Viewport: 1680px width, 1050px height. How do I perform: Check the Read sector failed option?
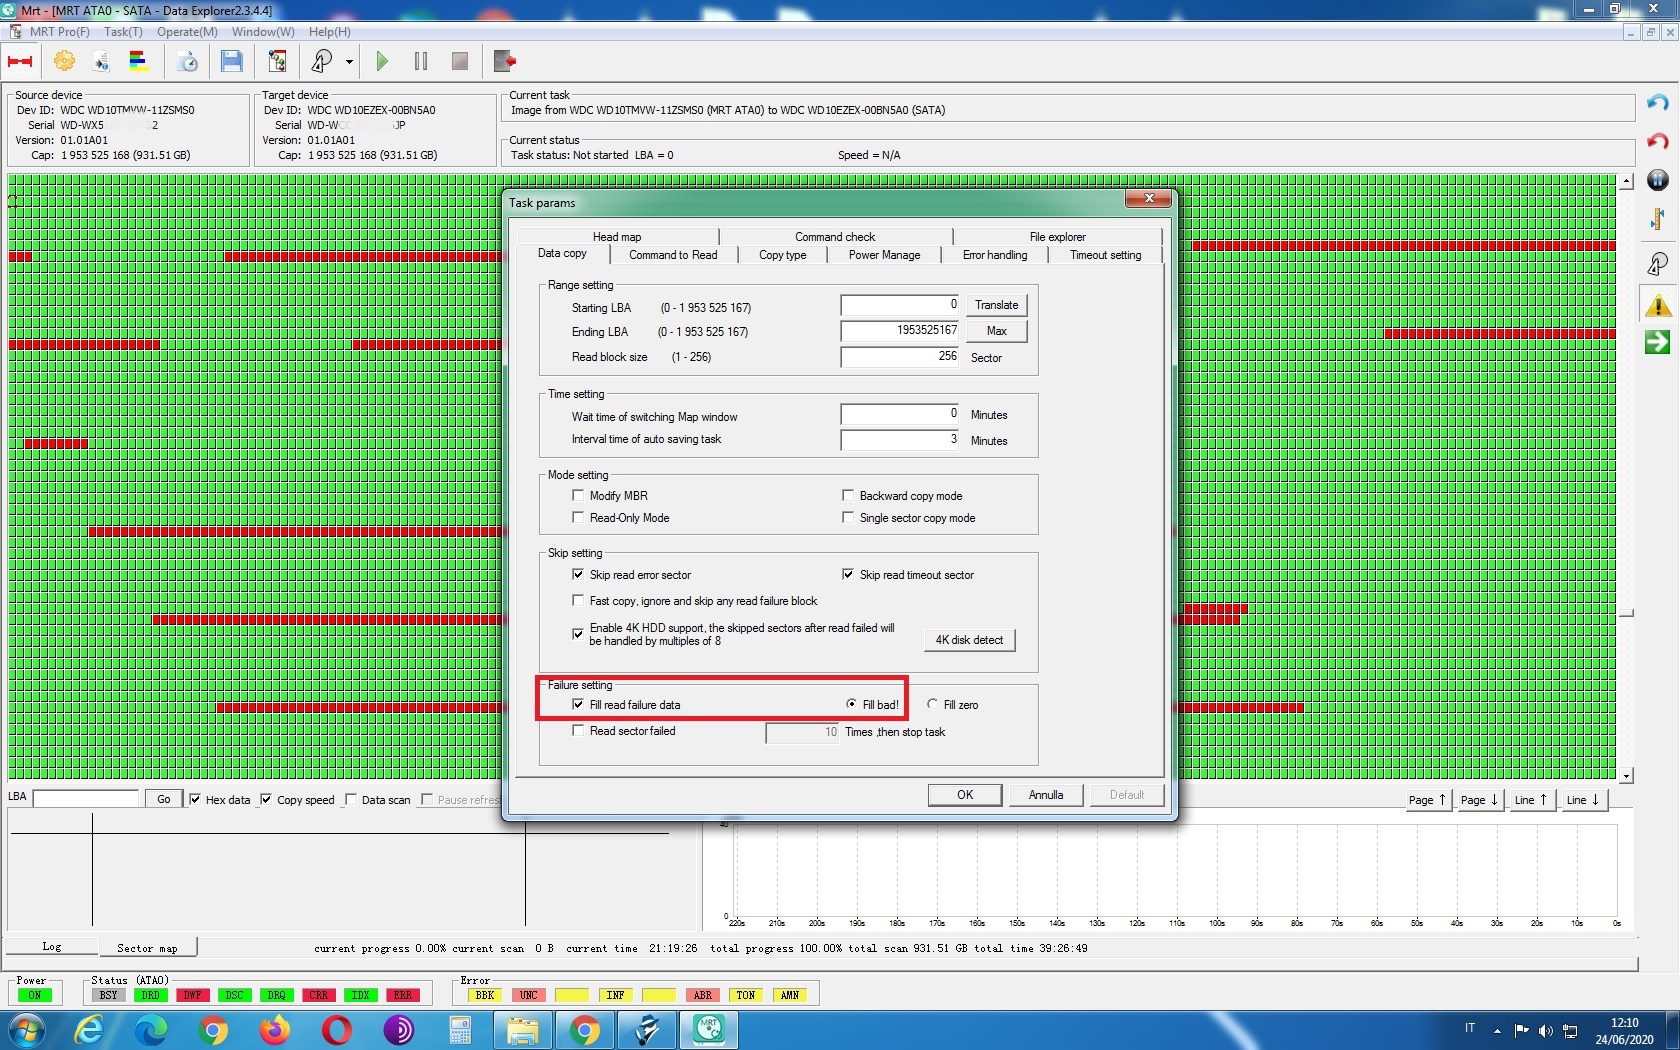tap(578, 730)
